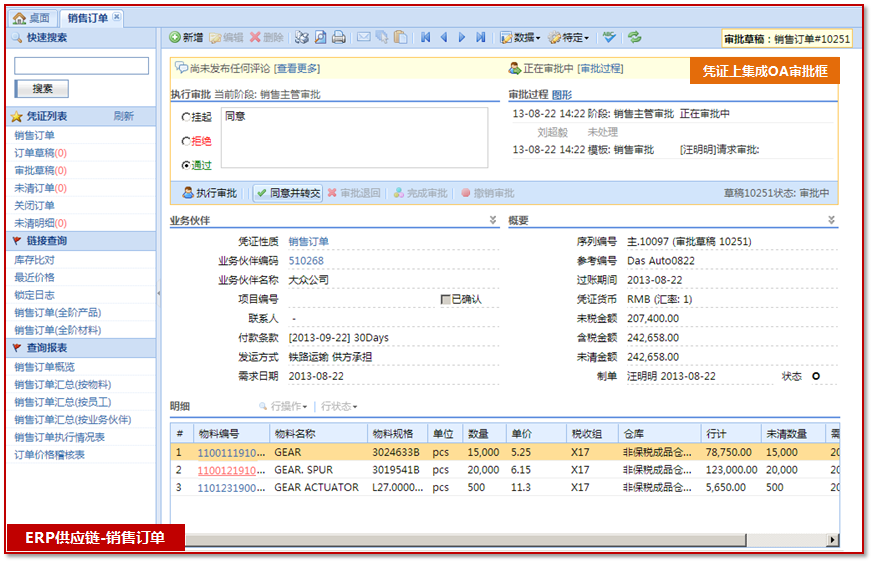Select the 挂起 radio option
874x564 pixels.
[186, 116]
